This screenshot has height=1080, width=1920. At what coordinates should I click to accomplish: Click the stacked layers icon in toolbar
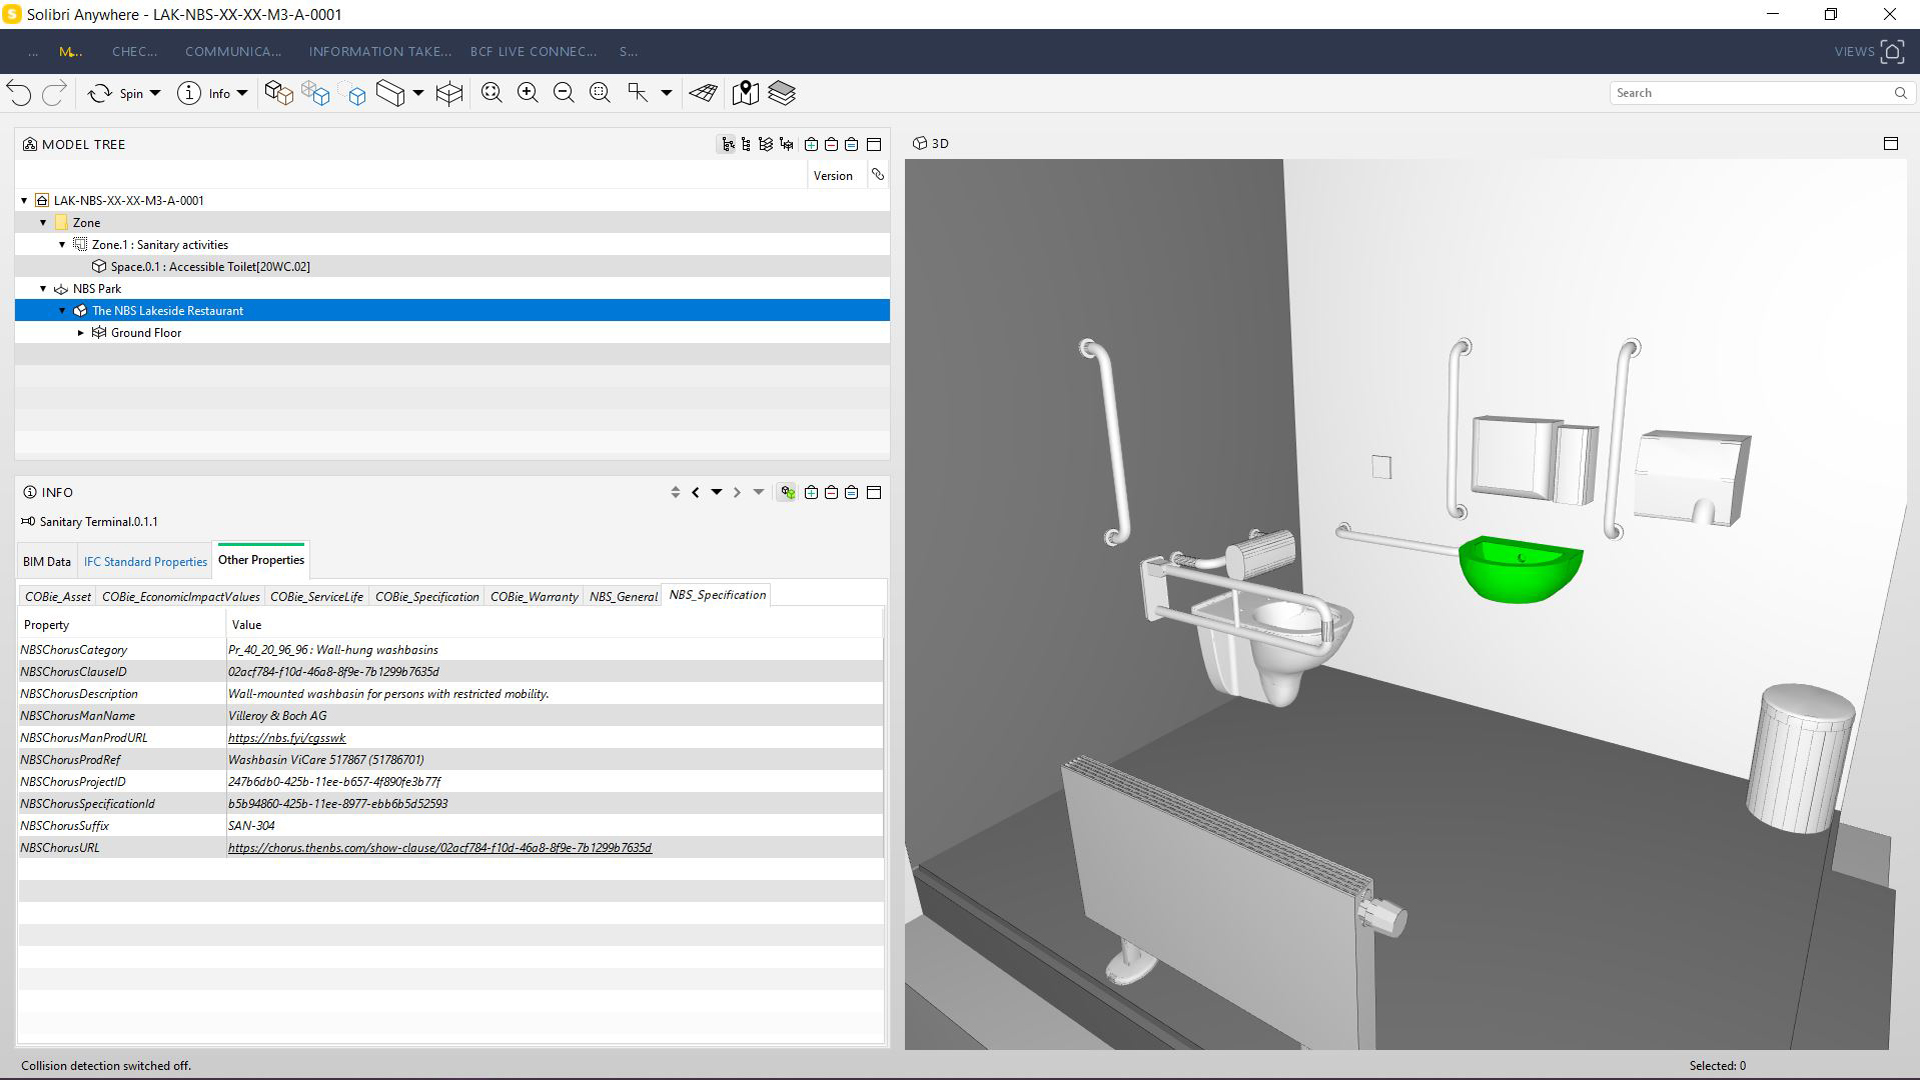781,93
